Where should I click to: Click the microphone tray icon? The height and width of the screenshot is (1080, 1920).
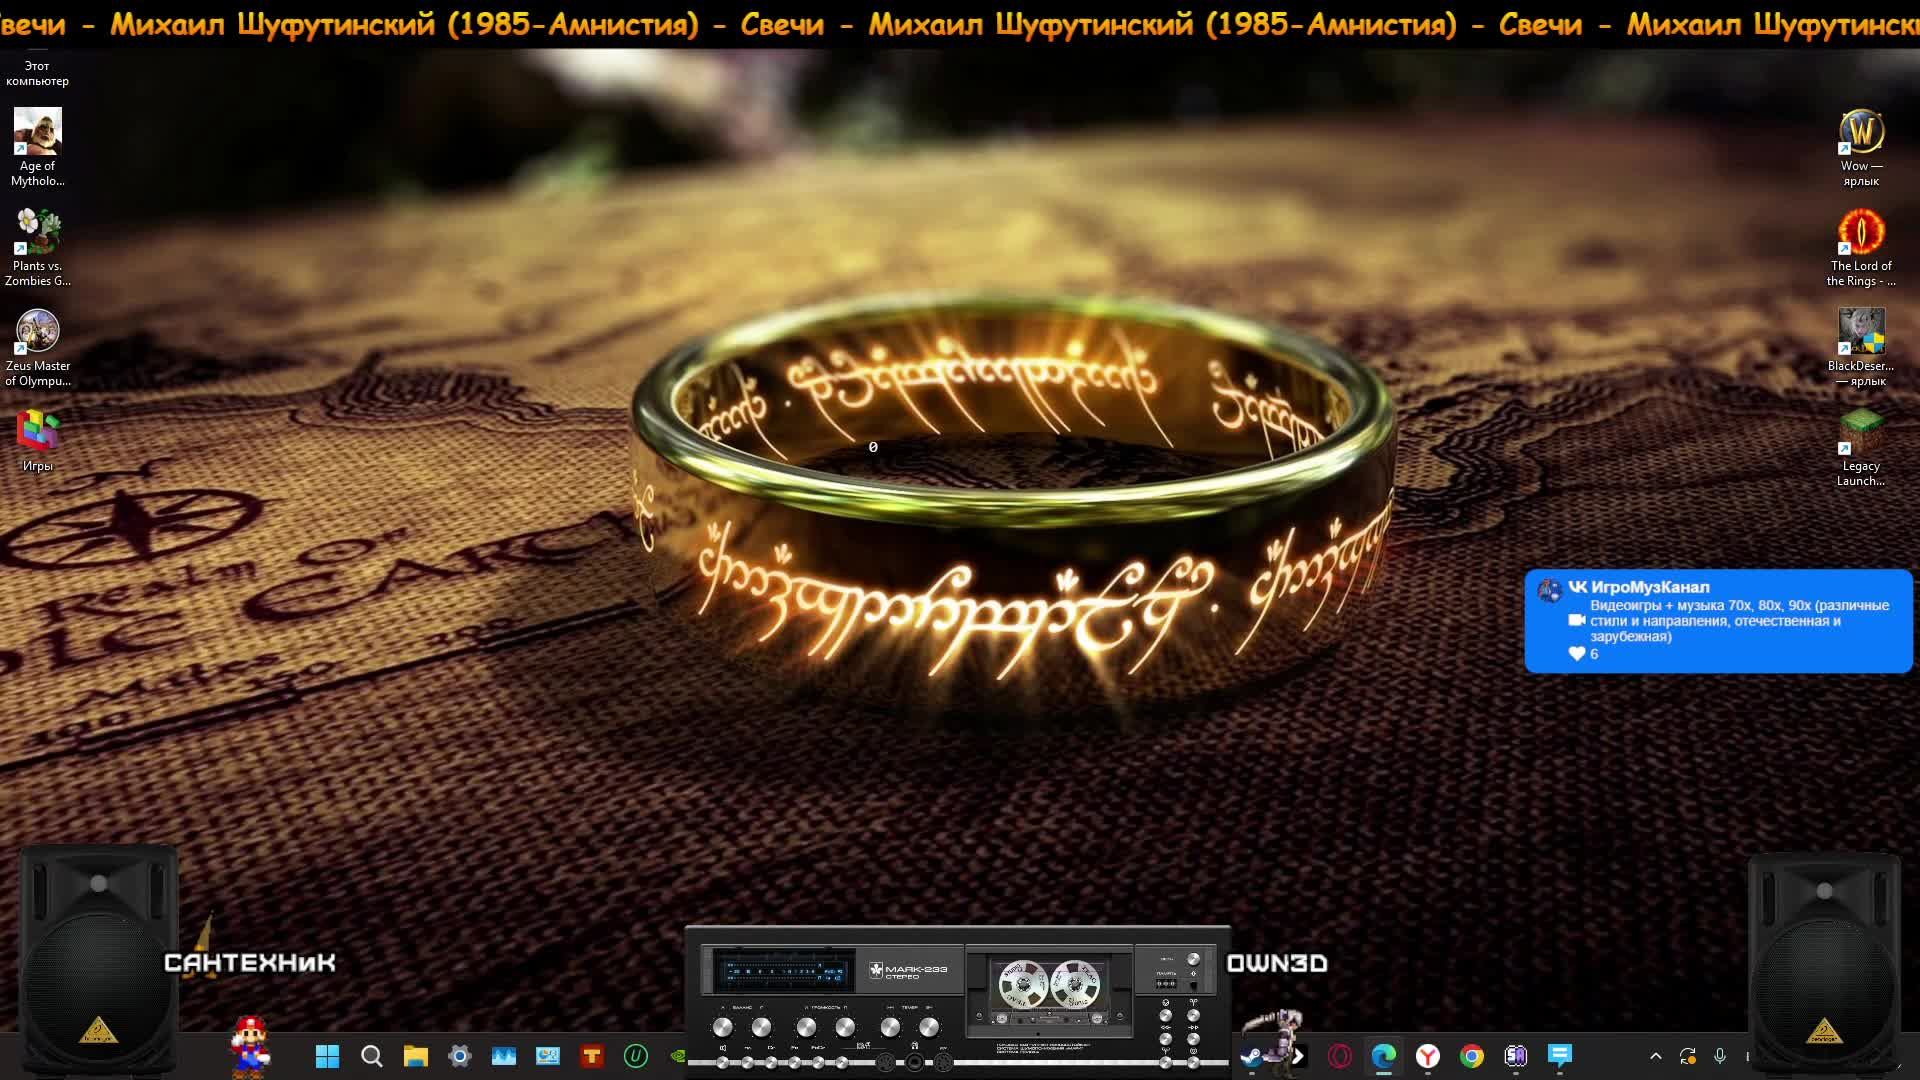[x=1720, y=1056]
